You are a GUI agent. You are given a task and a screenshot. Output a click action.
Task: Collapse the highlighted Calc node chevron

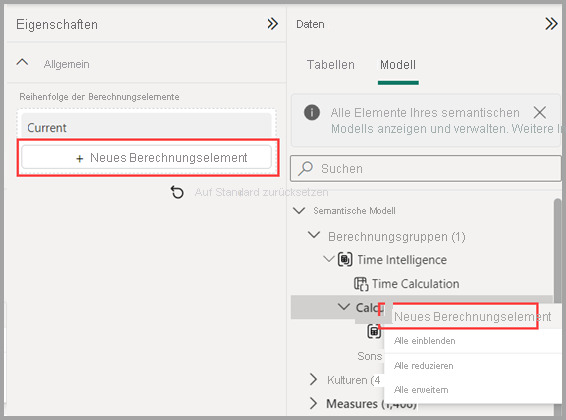coord(344,307)
